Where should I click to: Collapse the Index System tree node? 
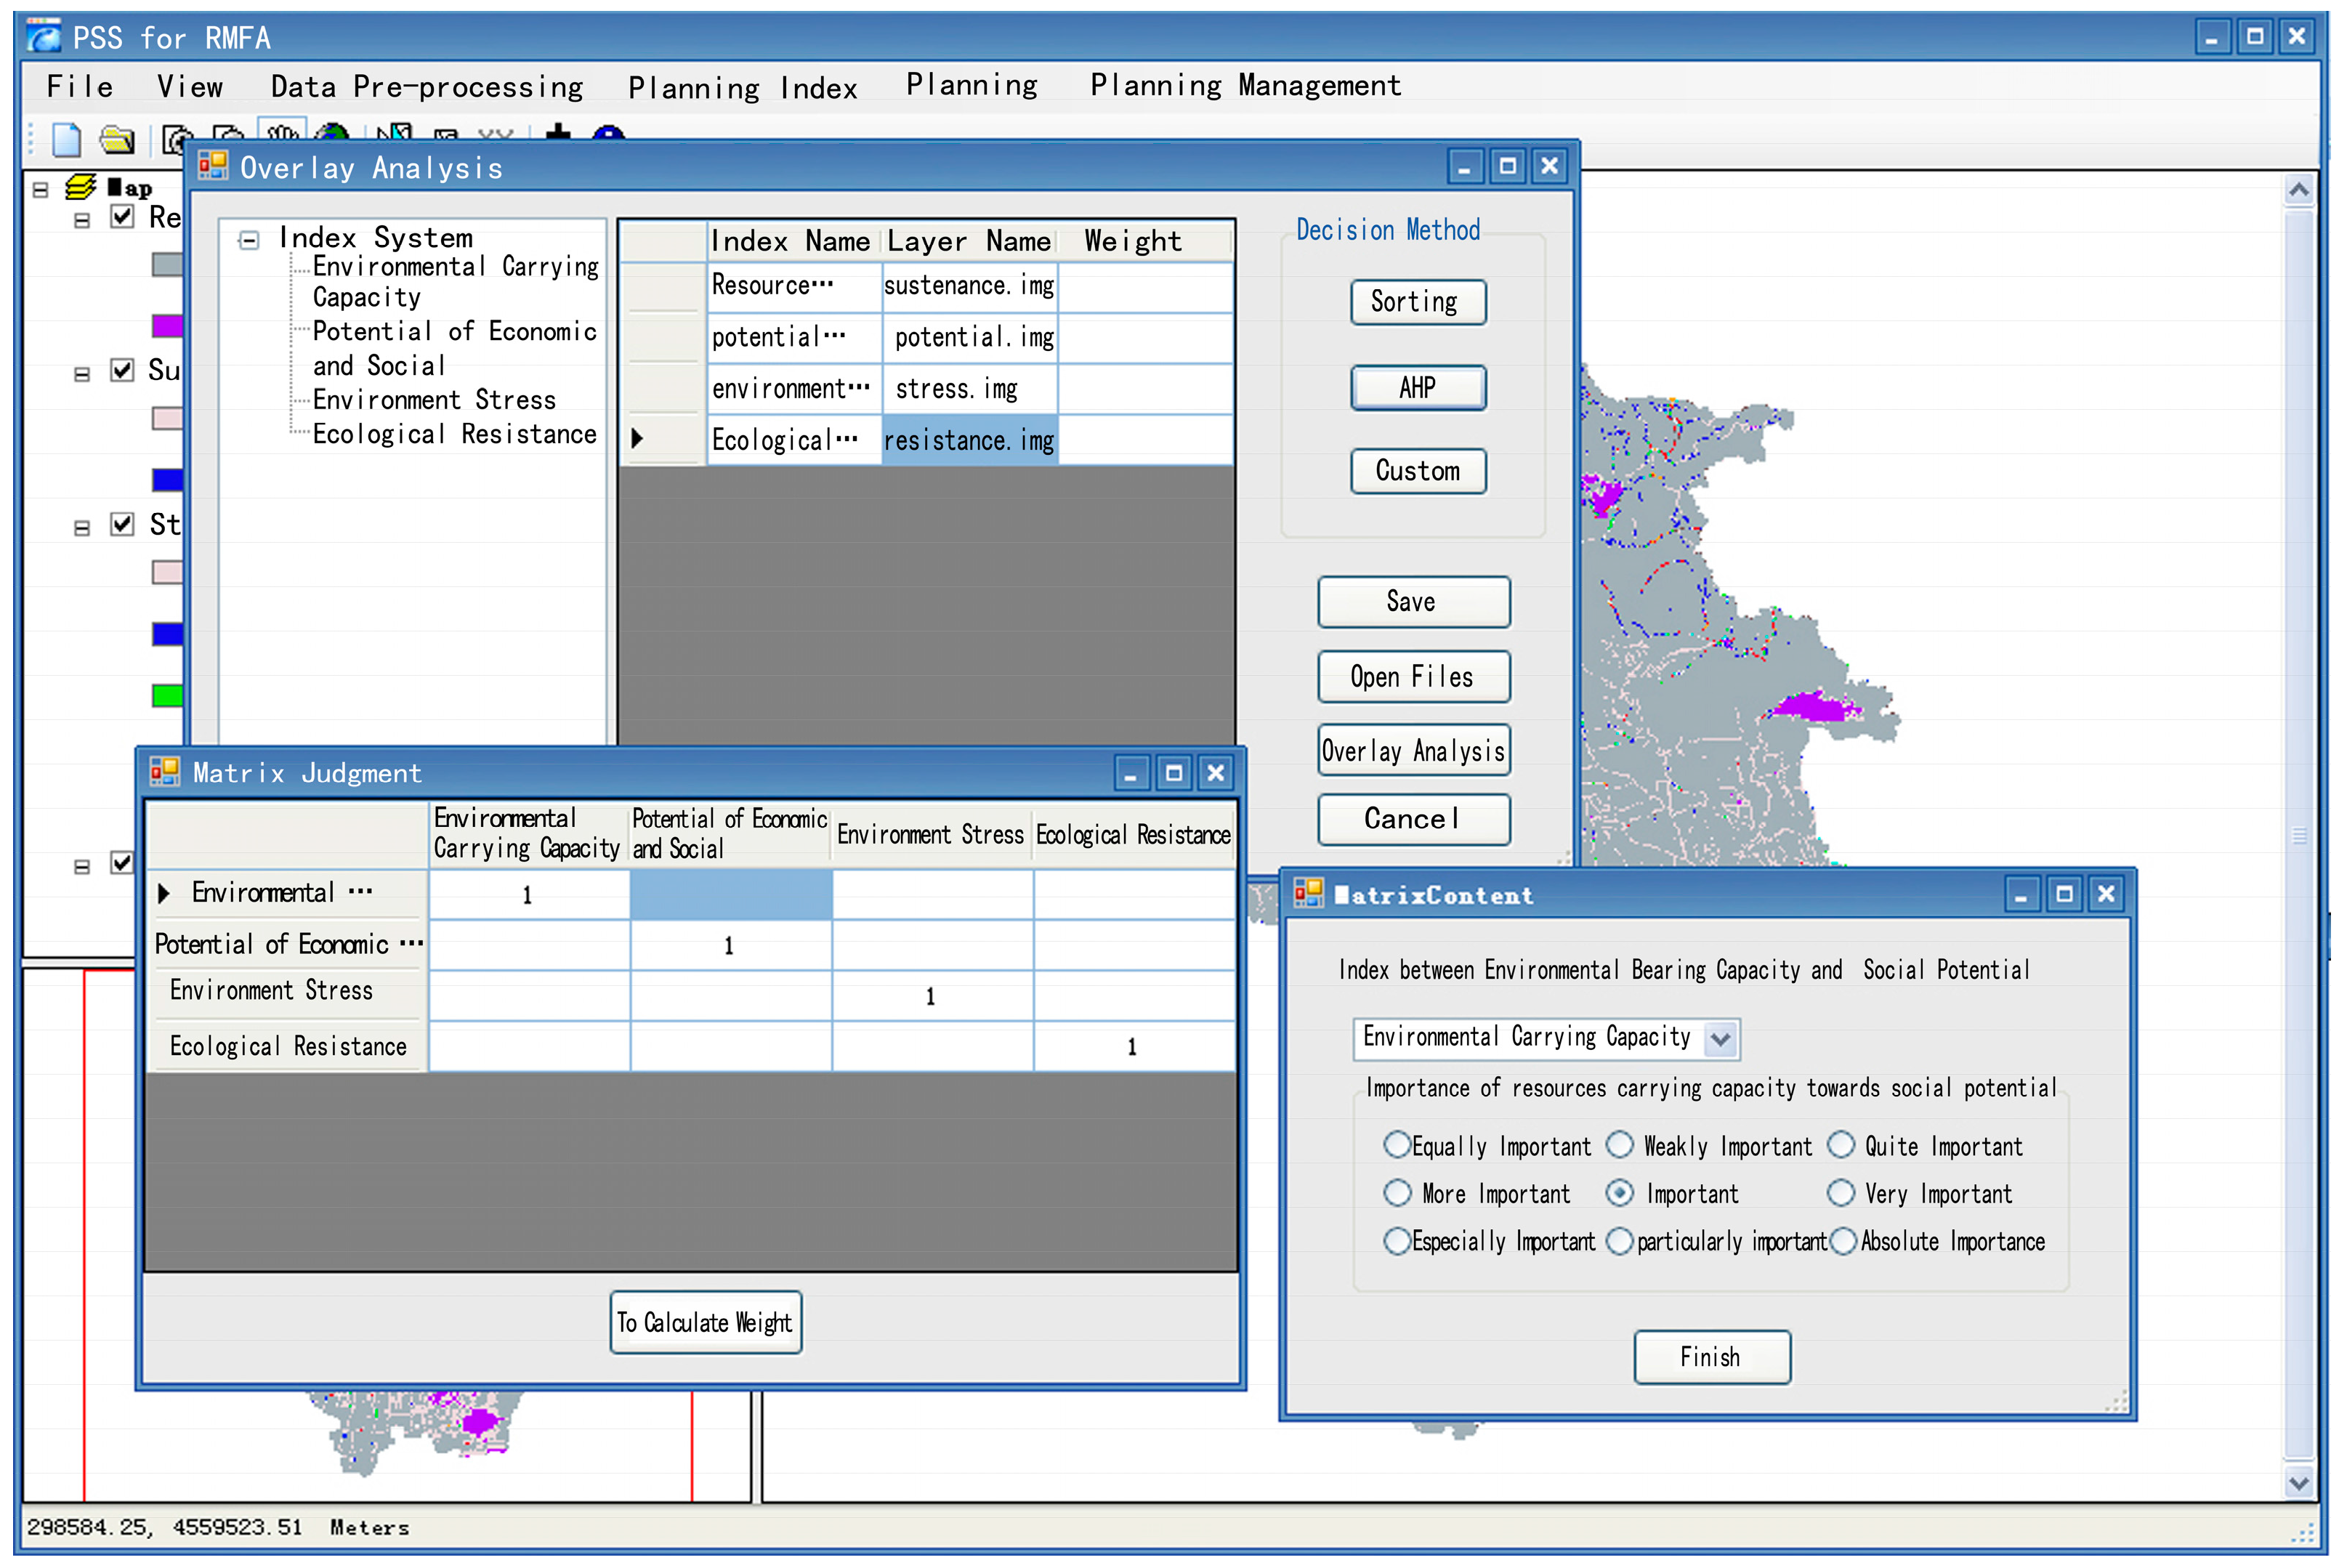pyautogui.click(x=249, y=240)
